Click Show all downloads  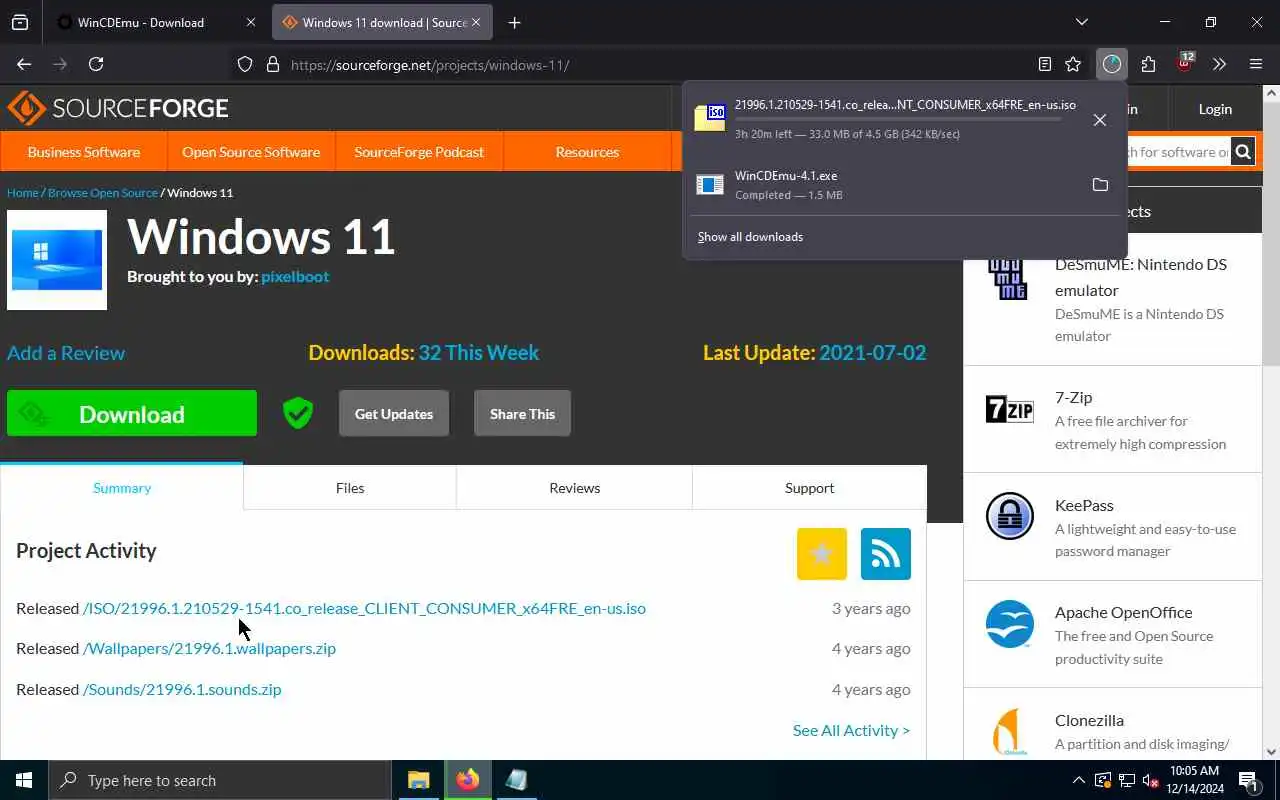click(x=750, y=237)
